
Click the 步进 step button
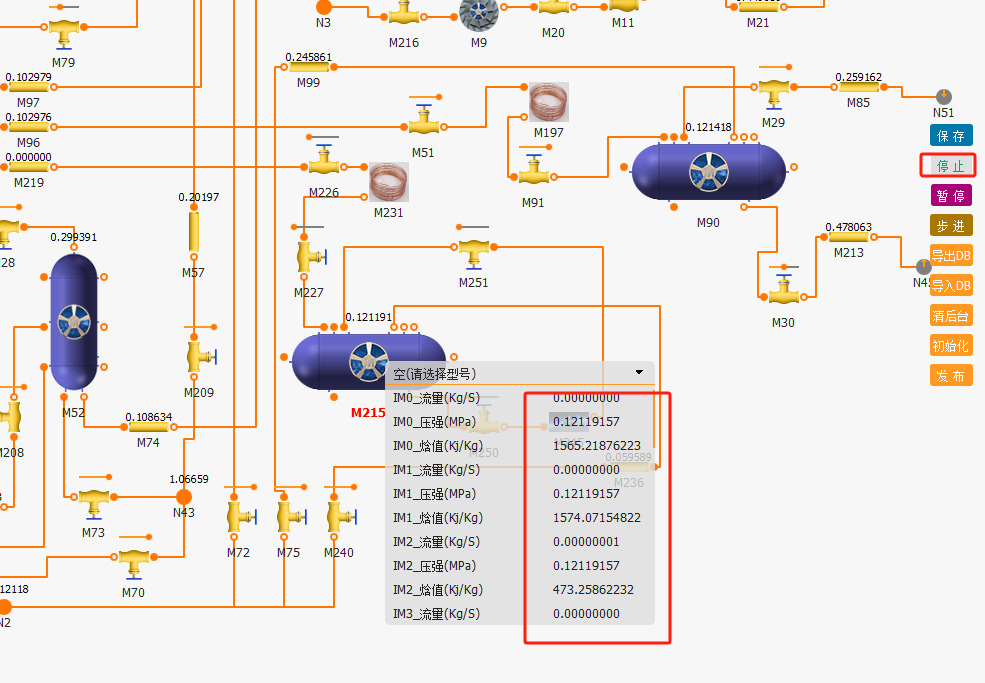951,226
